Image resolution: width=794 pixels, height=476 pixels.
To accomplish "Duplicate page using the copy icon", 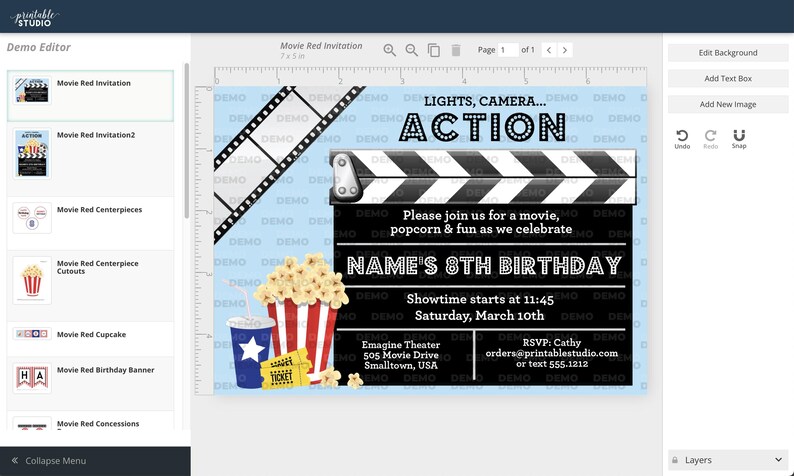I will pos(434,50).
